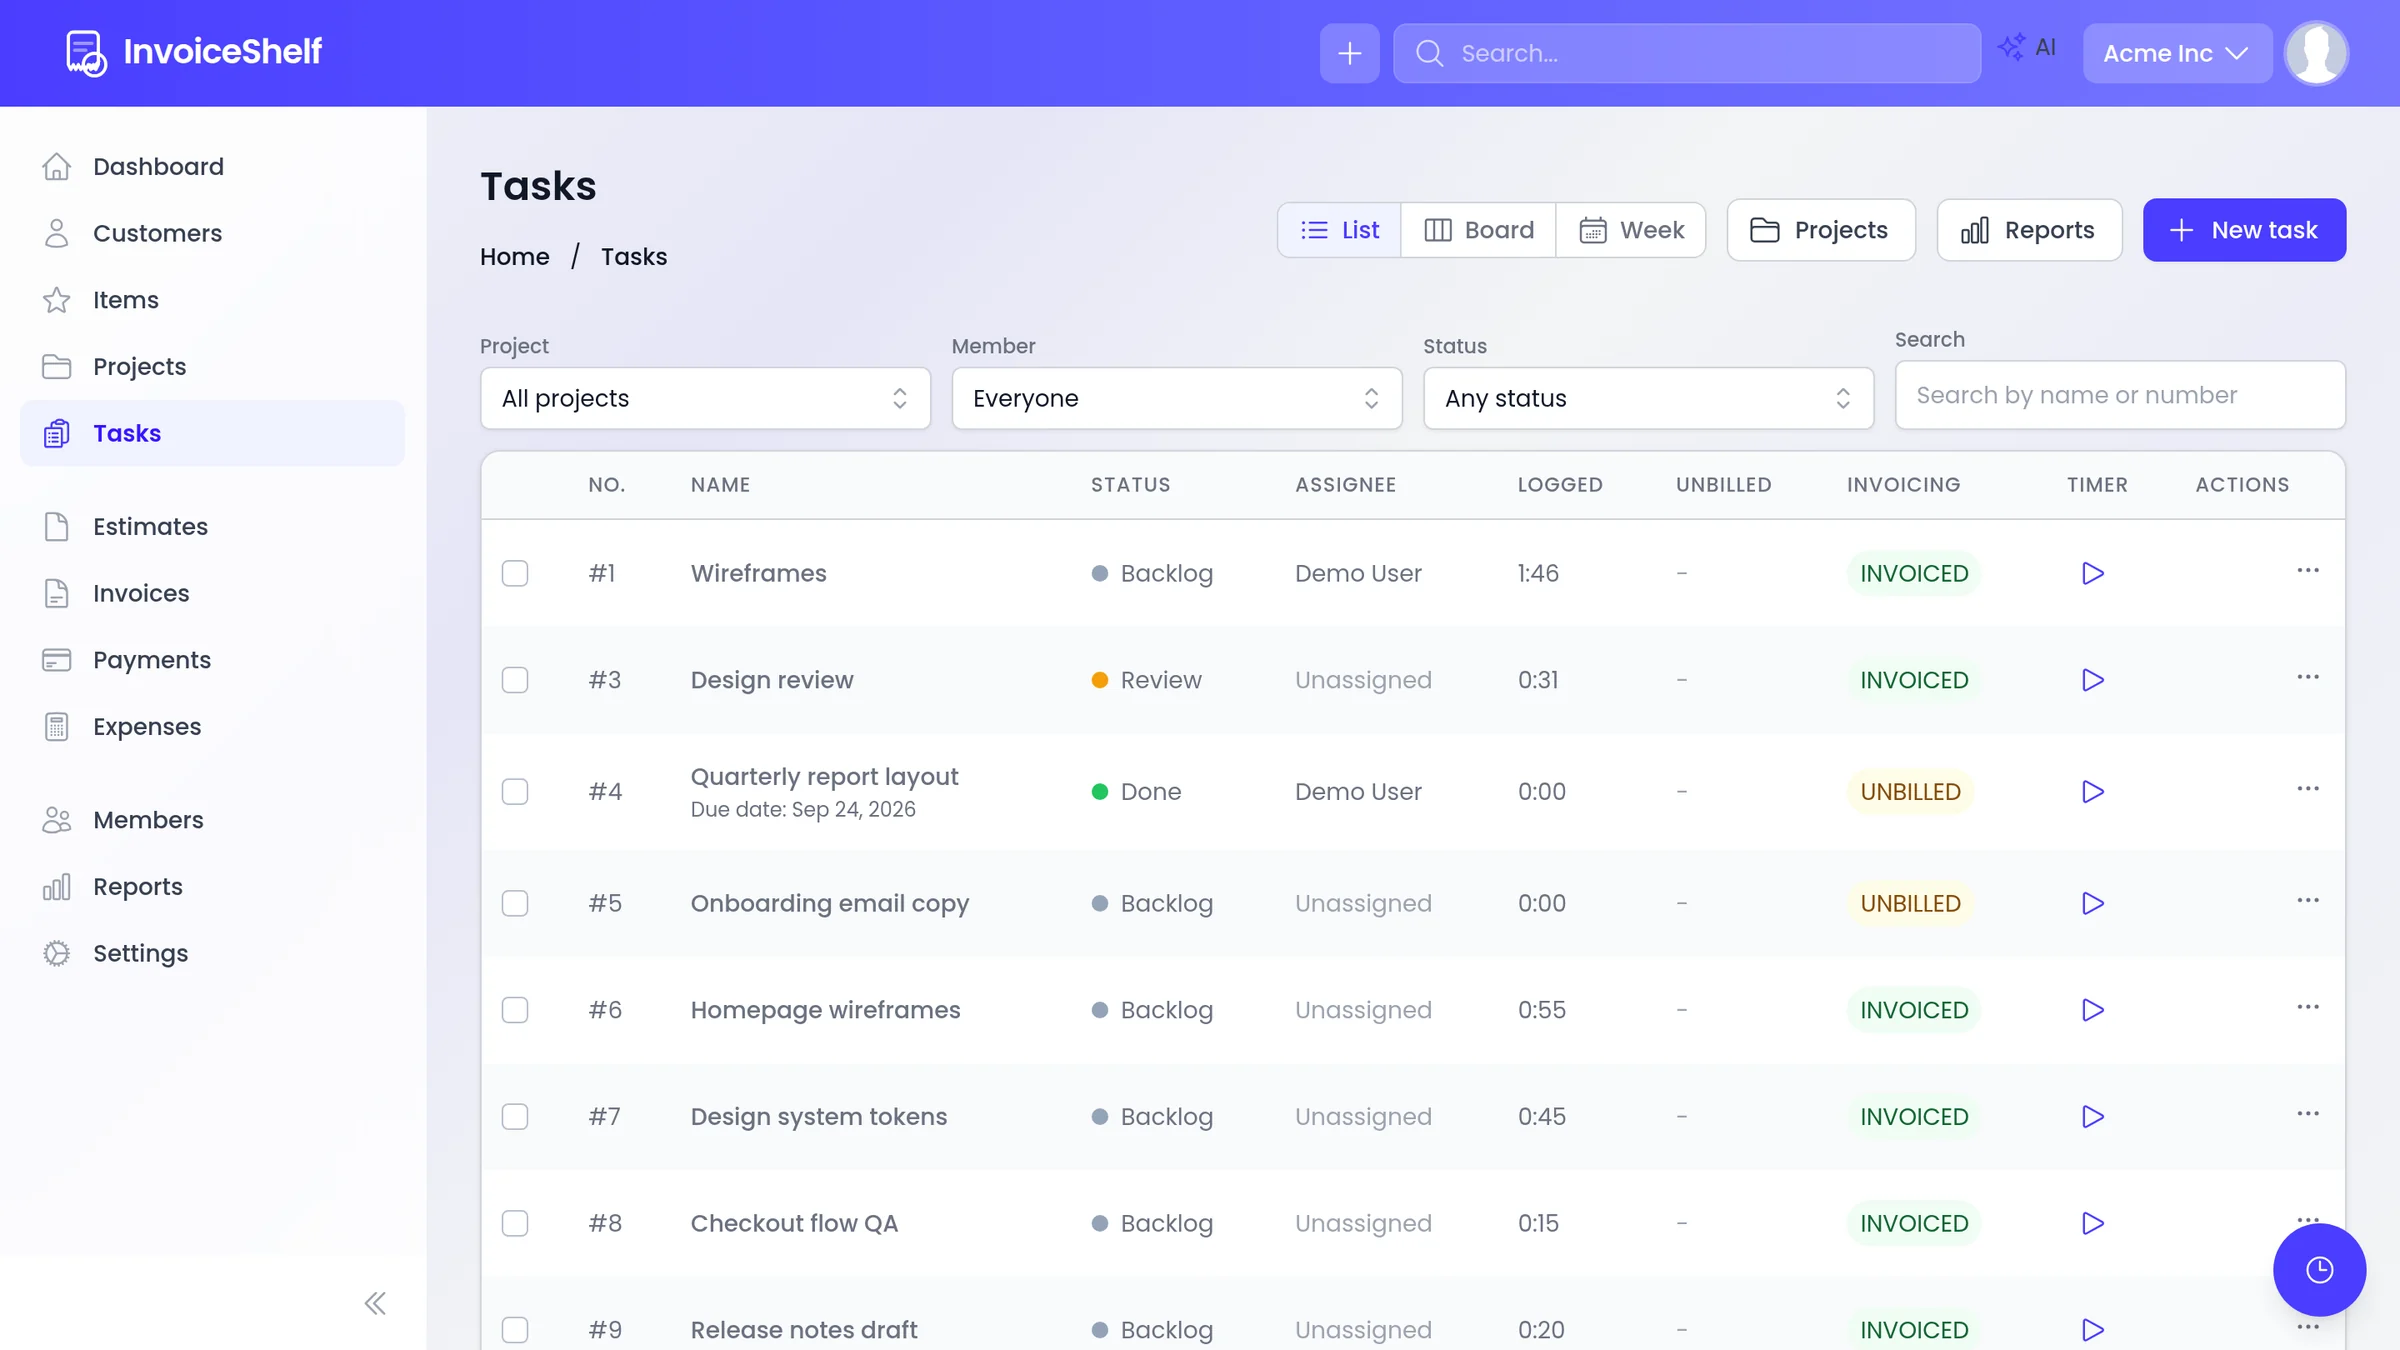Start timer for Quarterly report layout
The width and height of the screenshot is (2400, 1350).
(2092, 792)
